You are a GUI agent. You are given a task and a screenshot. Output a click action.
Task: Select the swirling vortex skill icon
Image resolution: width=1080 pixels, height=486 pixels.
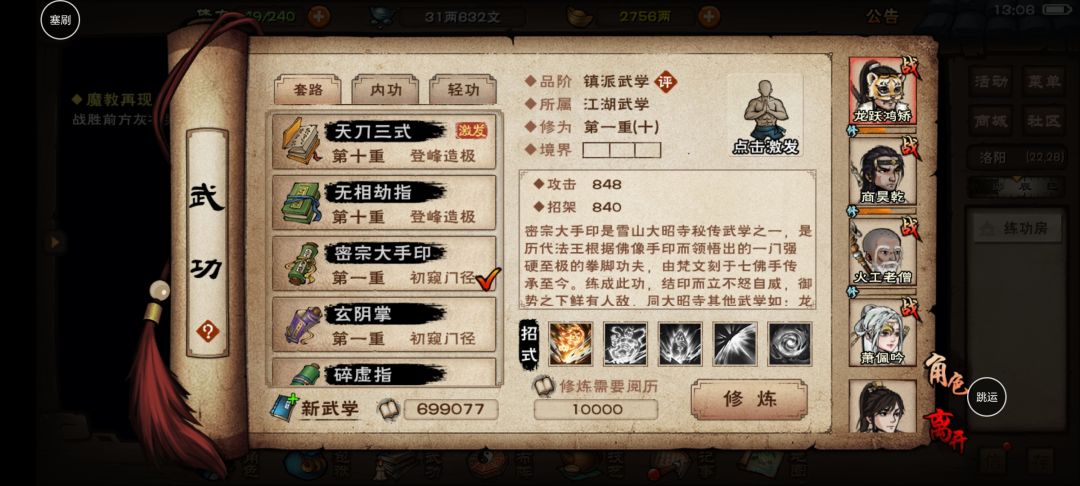click(791, 344)
